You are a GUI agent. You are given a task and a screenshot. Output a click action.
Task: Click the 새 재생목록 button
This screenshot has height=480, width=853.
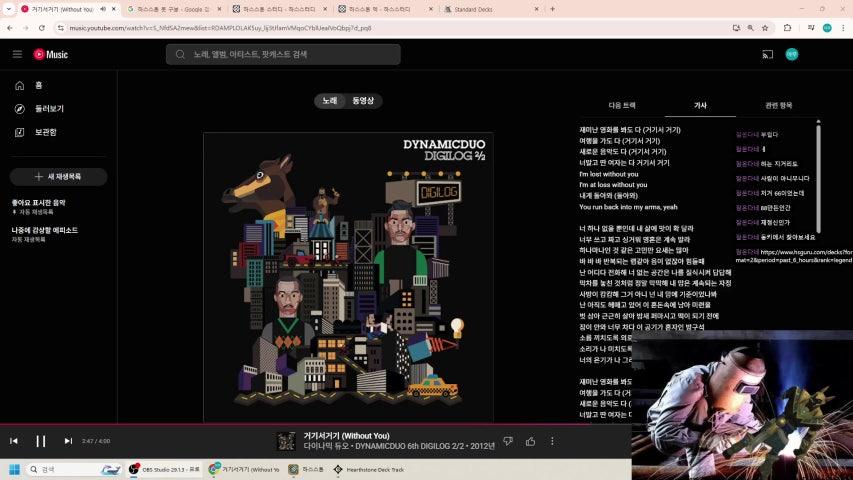pos(59,177)
